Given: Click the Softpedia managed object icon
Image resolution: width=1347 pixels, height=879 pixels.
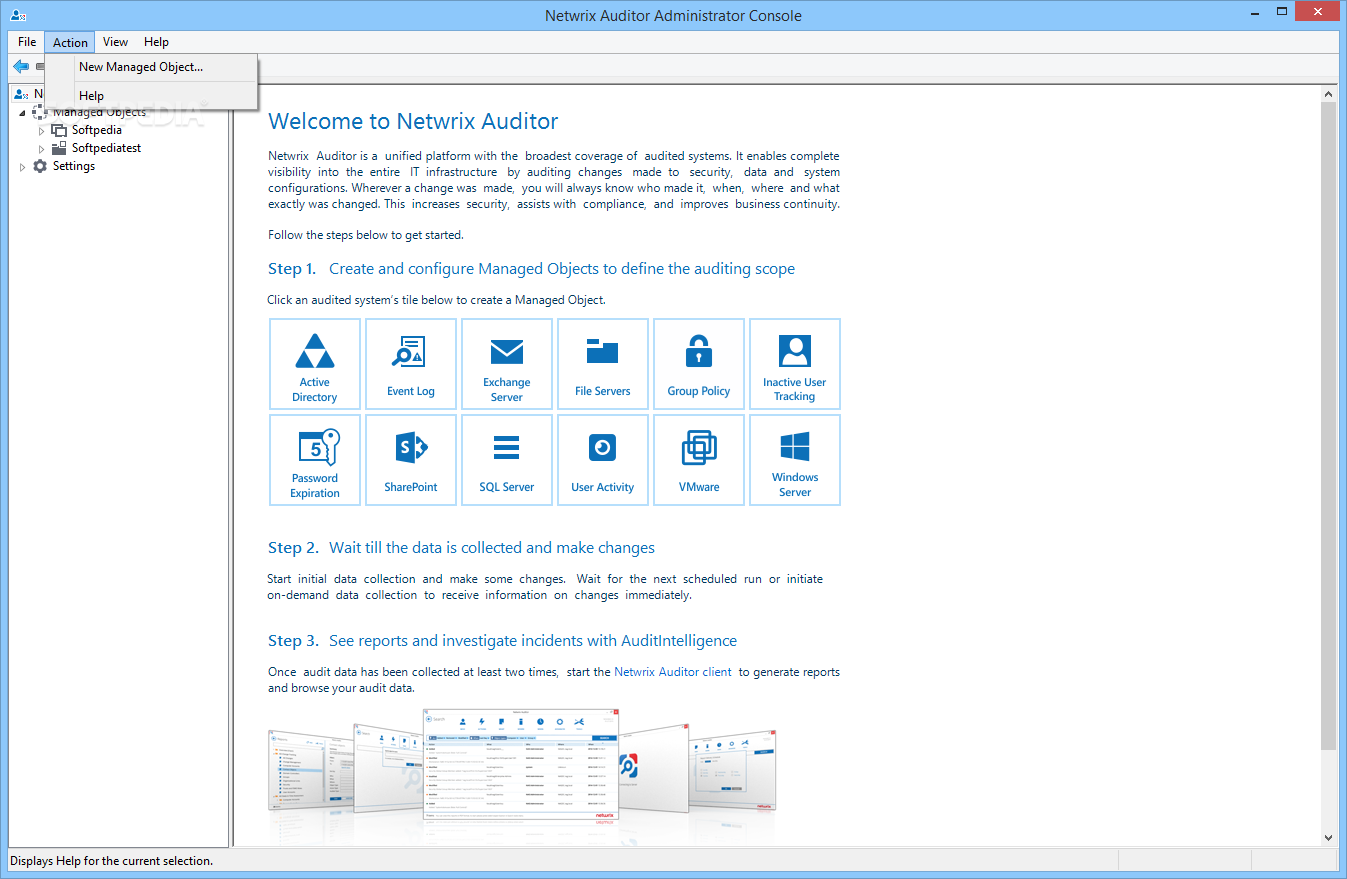Looking at the screenshot, I should click(x=59, y=130).
